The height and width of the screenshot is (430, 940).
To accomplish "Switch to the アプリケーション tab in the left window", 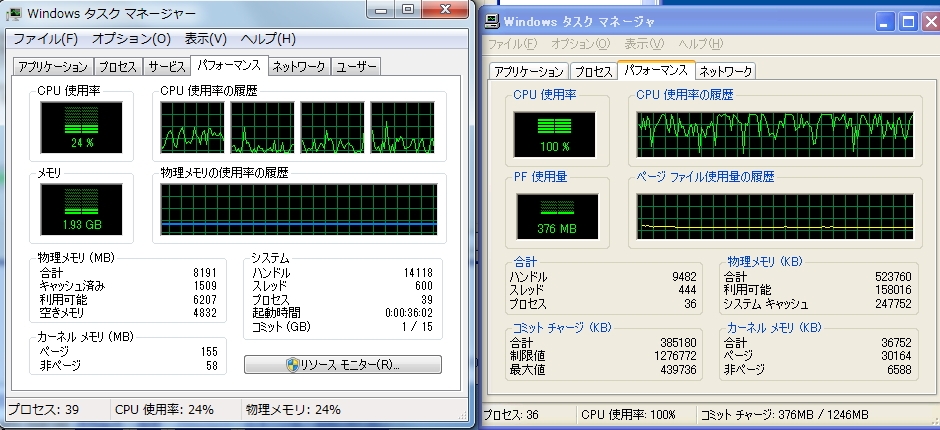I will (x=53, y=67).
